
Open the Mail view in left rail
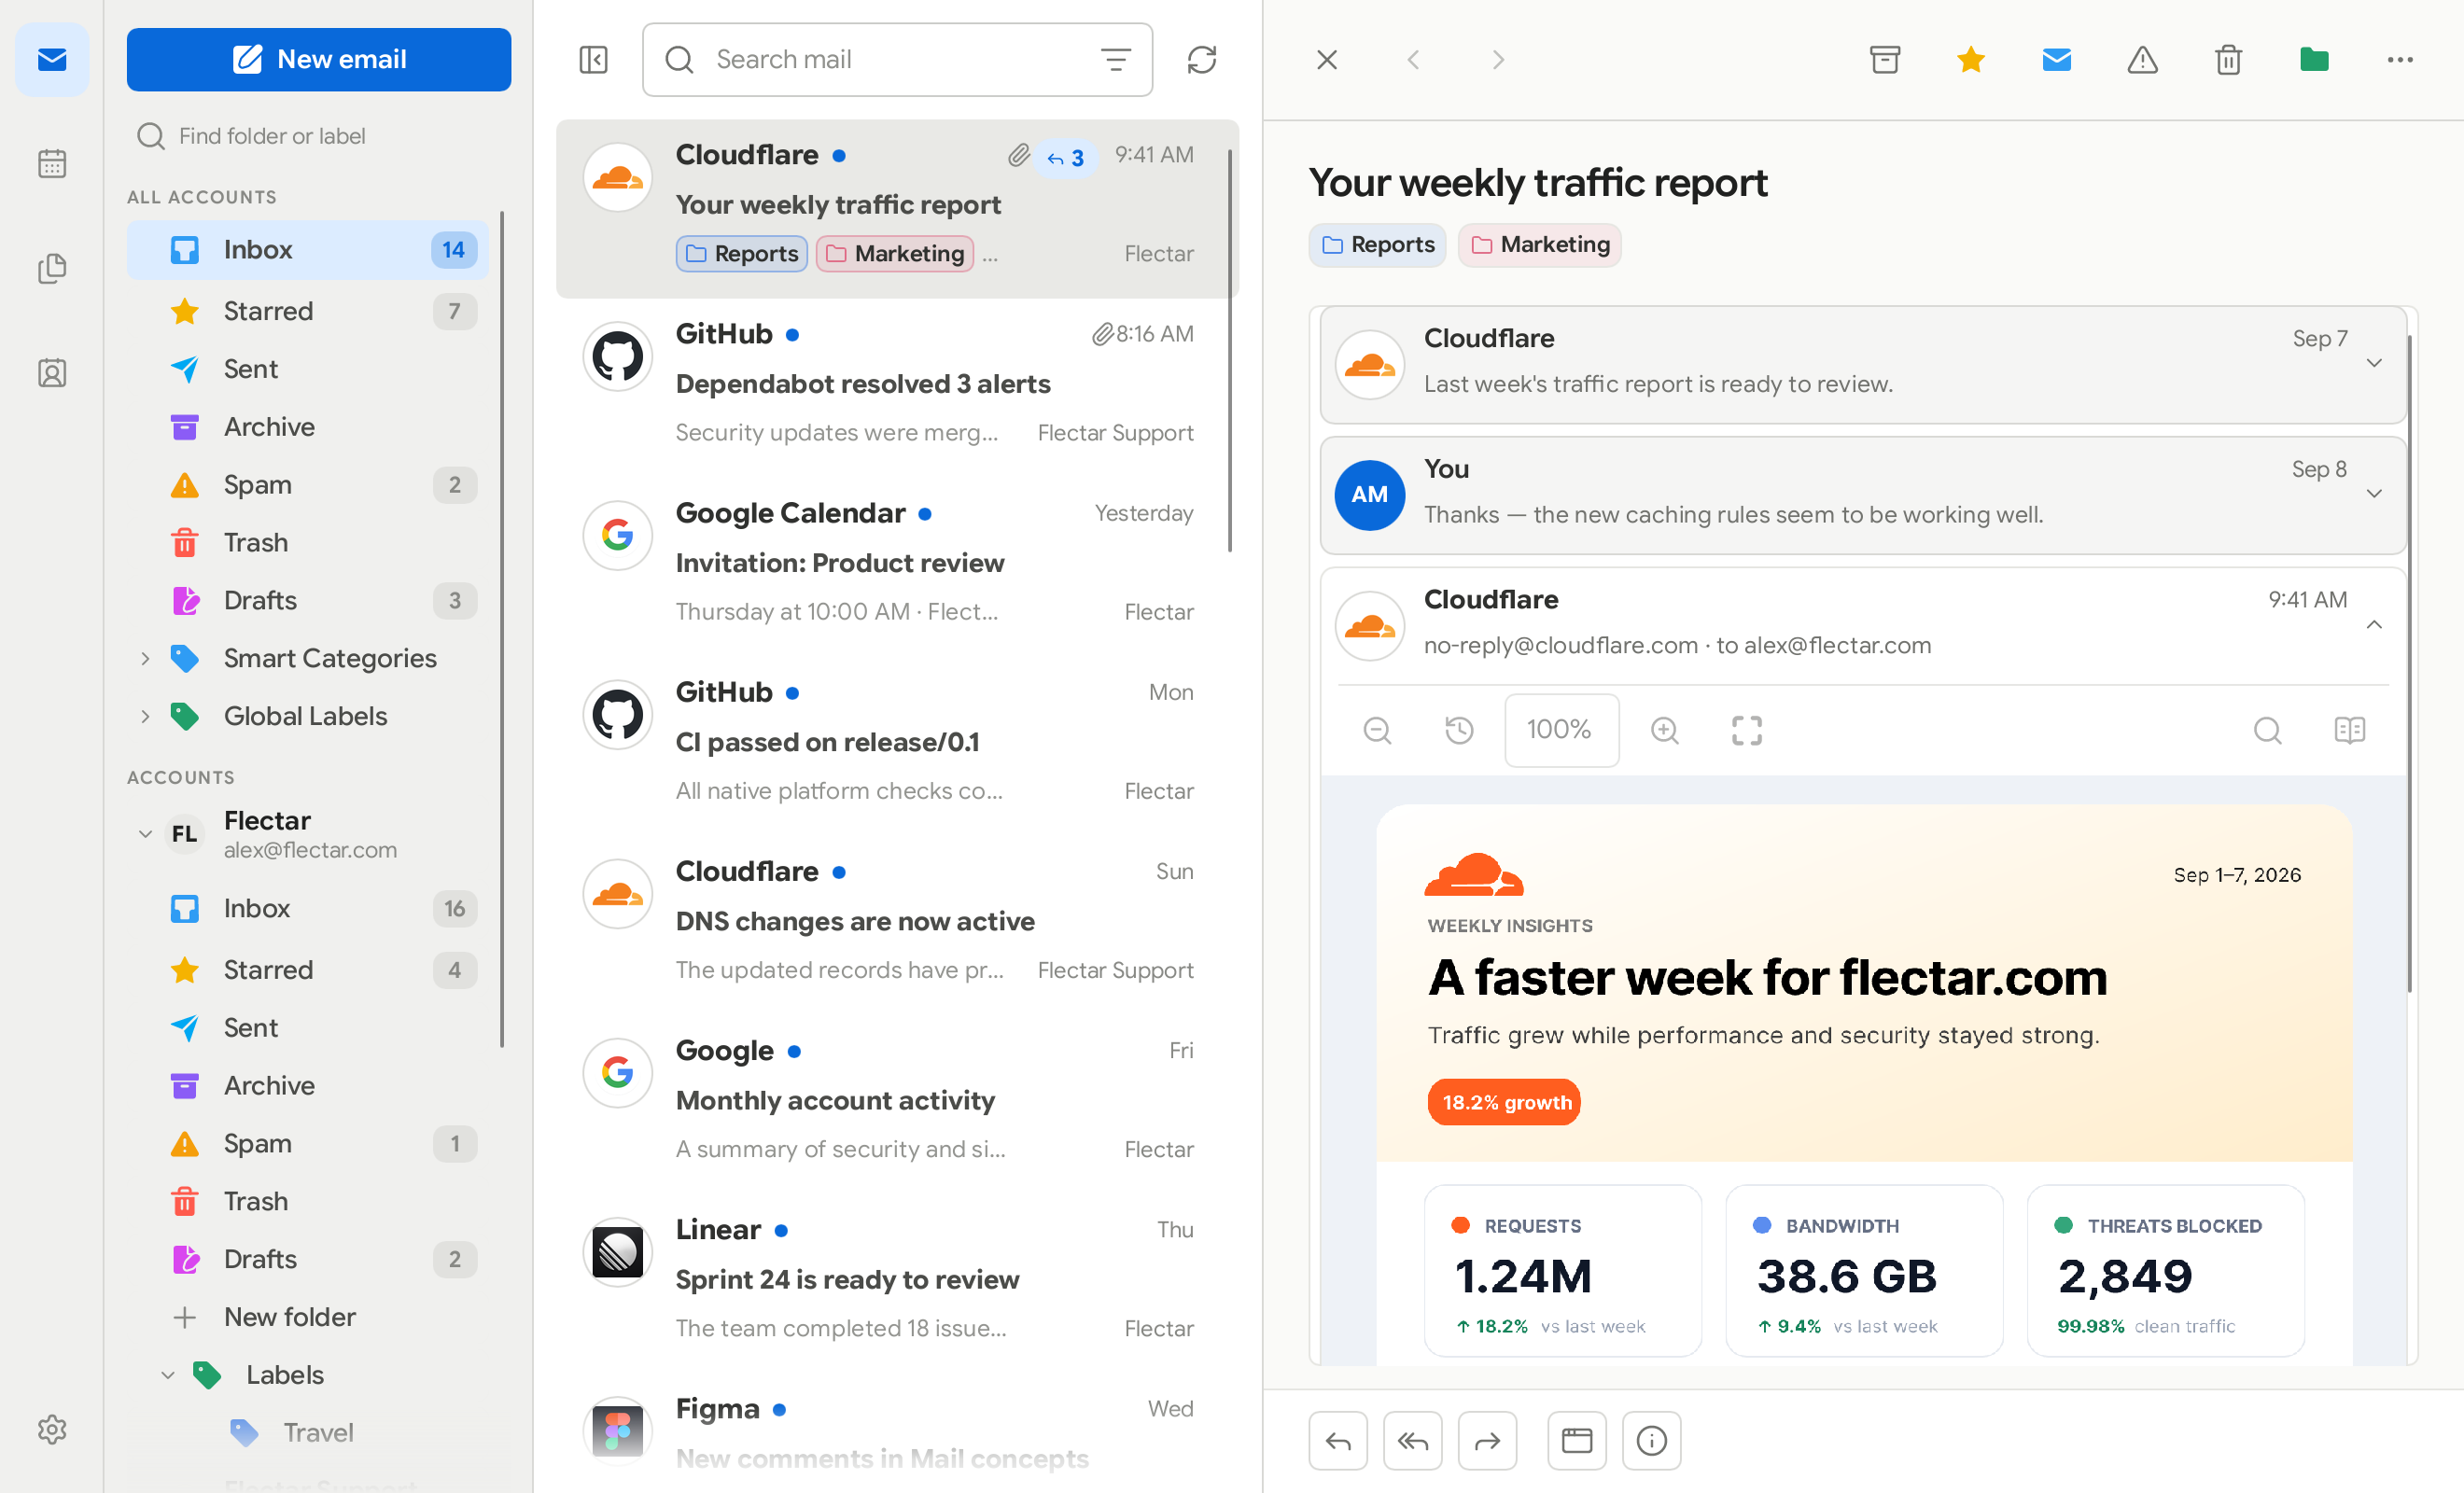point(52,60)
